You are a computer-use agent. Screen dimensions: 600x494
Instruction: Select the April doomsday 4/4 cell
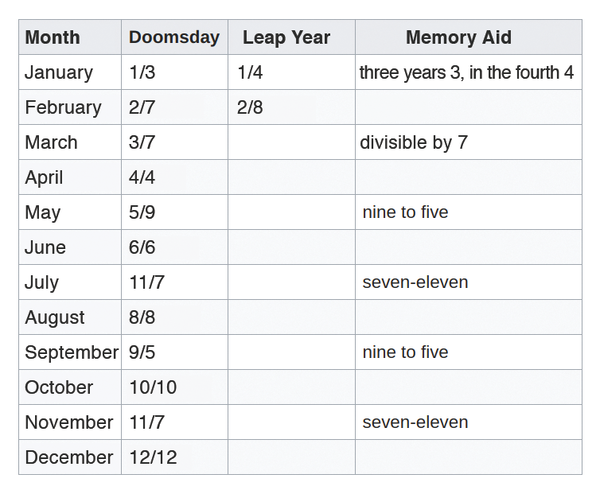point(142,178)
